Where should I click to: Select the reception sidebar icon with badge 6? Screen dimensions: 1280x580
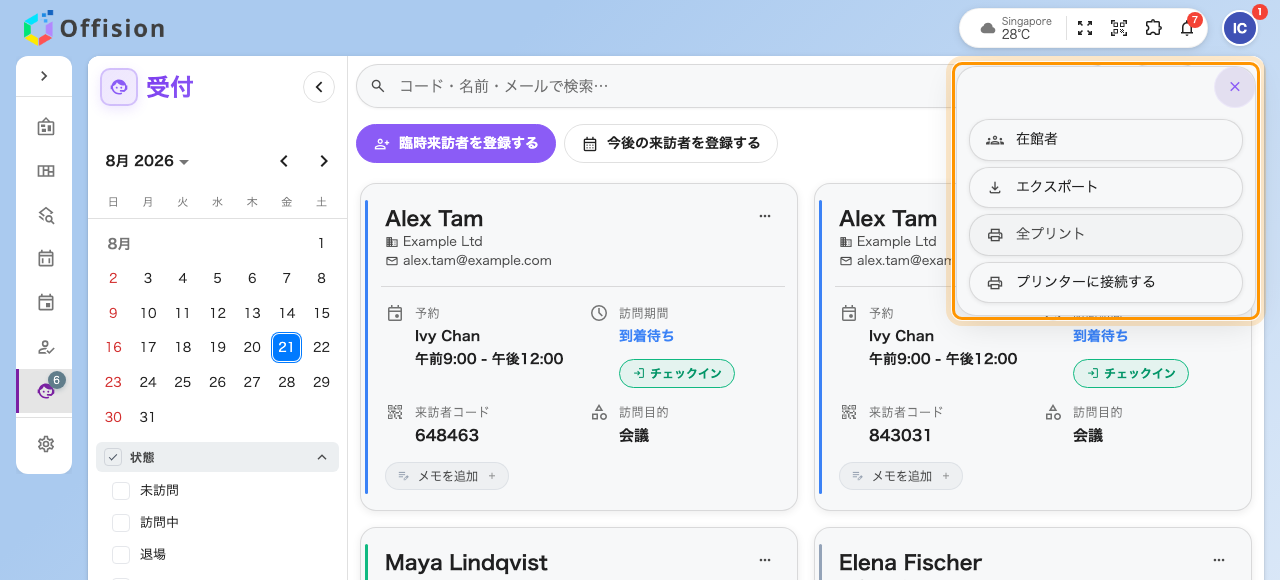(45, 391)
